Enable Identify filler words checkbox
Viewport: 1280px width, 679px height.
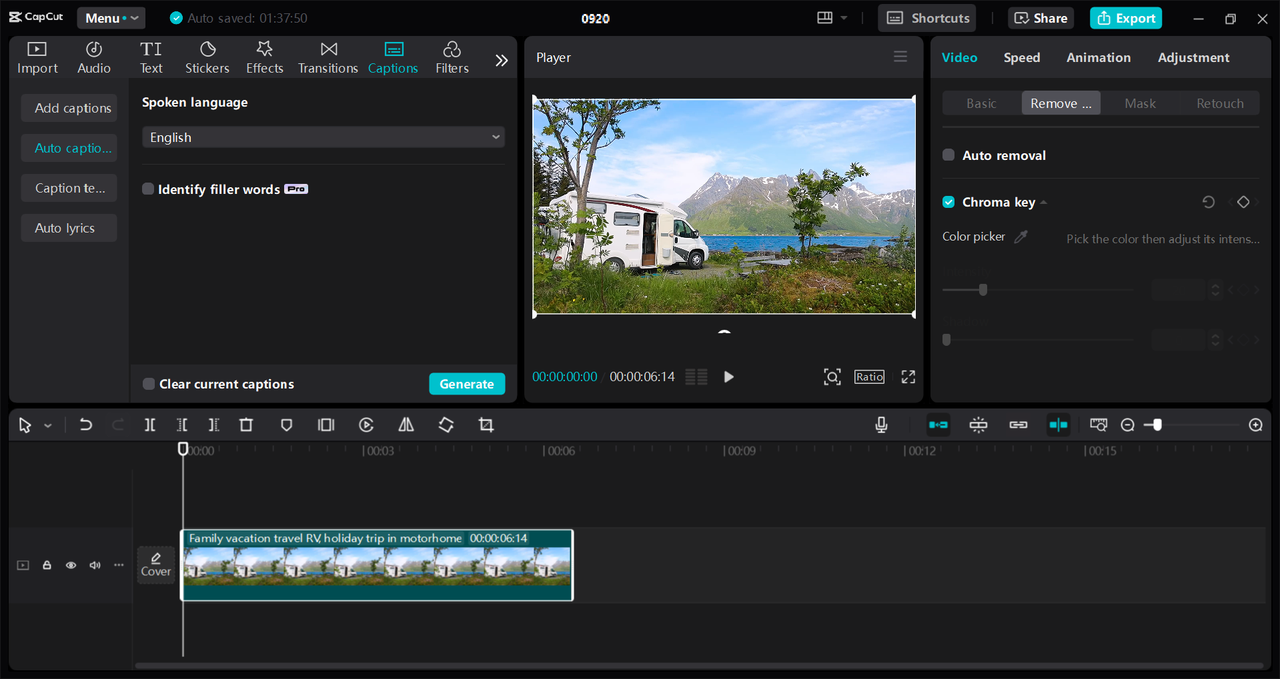148,189
